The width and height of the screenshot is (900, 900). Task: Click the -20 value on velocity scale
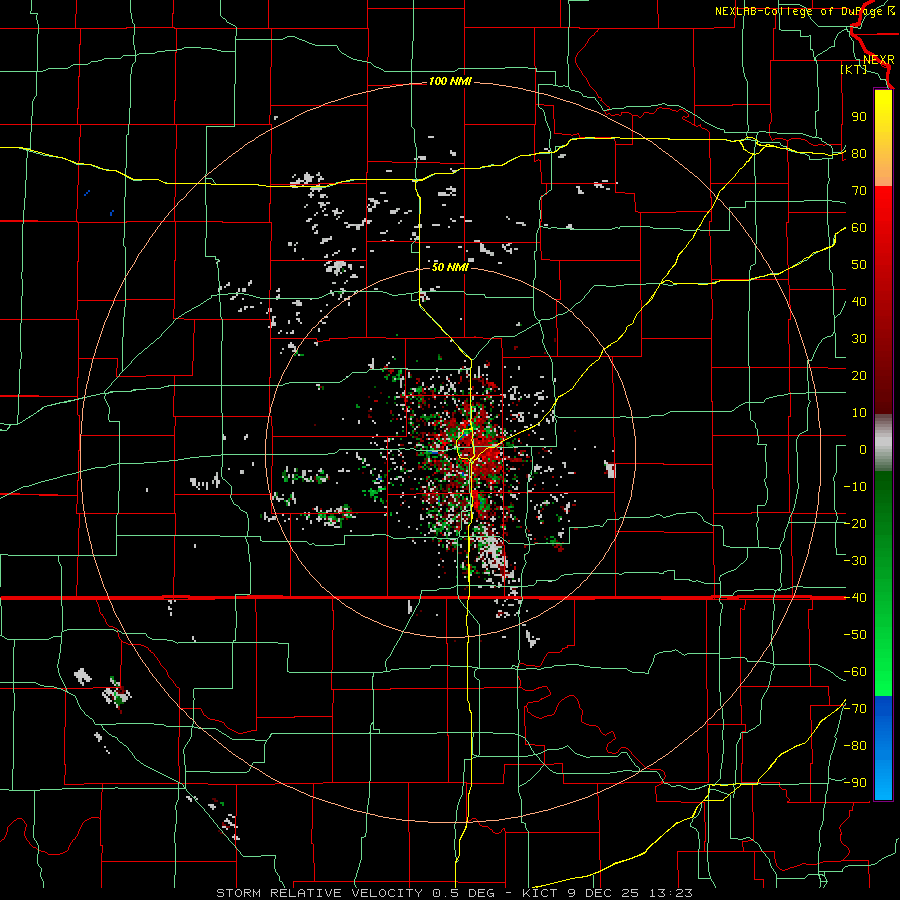(x=855, y=524)
